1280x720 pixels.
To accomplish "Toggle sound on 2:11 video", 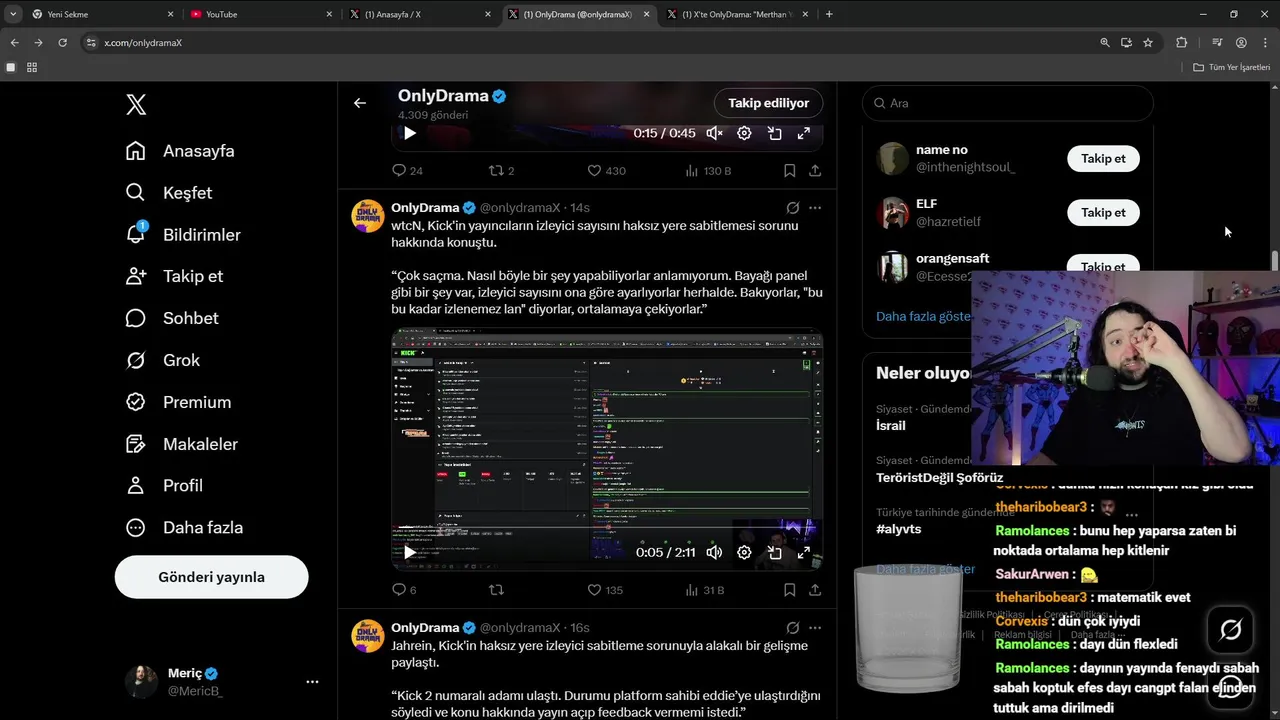I will (x=714, y=552).
